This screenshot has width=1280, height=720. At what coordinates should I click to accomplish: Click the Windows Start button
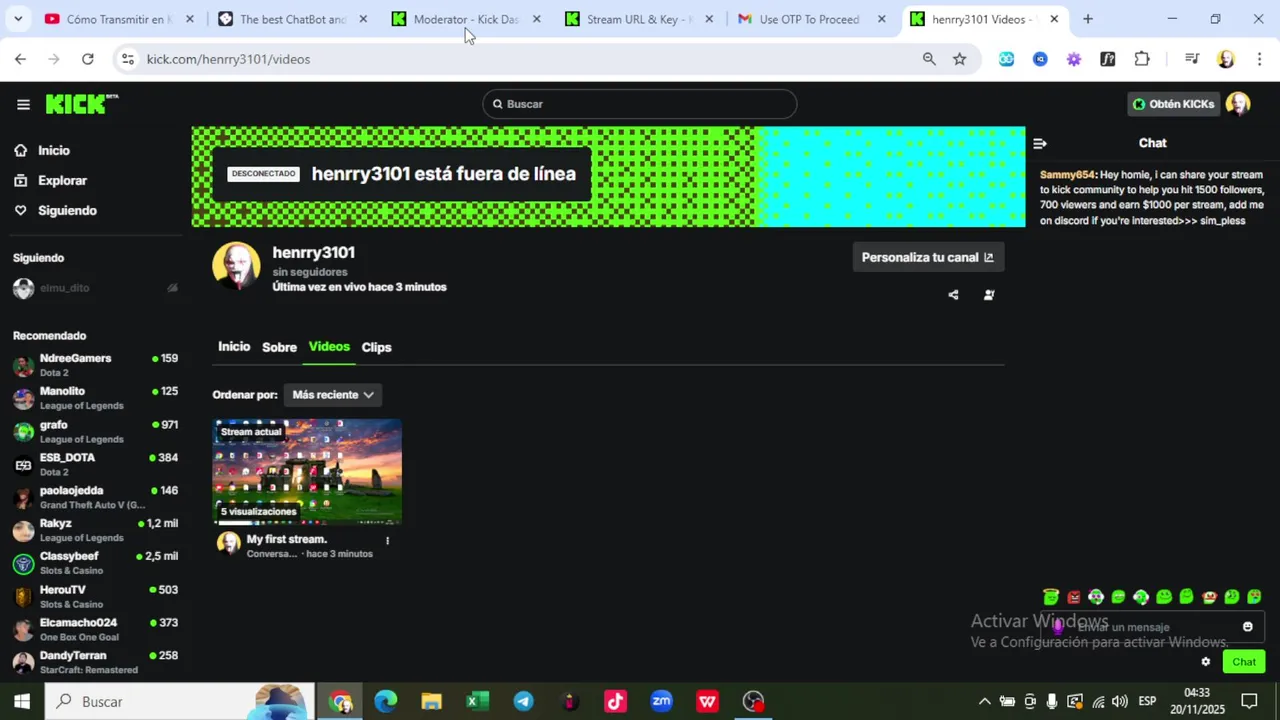pyautogui.click(x=22, y=701)
